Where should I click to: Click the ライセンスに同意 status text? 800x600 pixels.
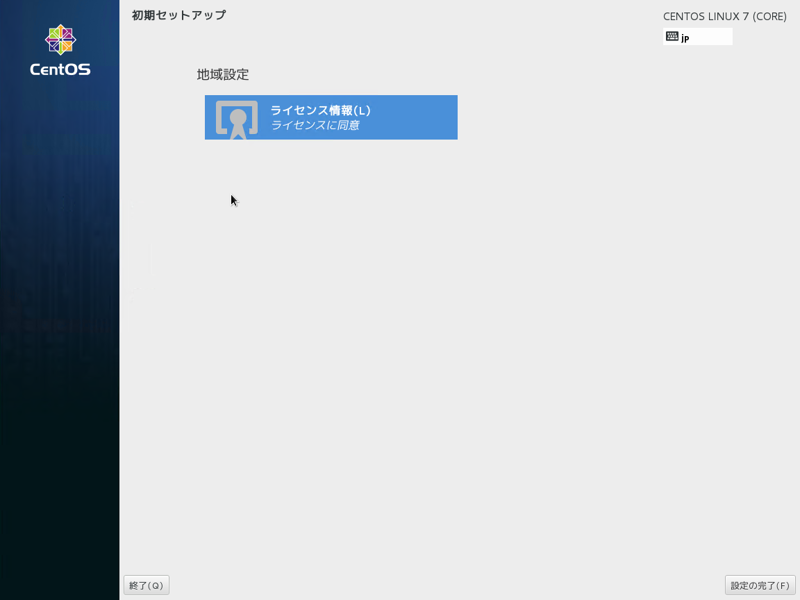(315, 125)
